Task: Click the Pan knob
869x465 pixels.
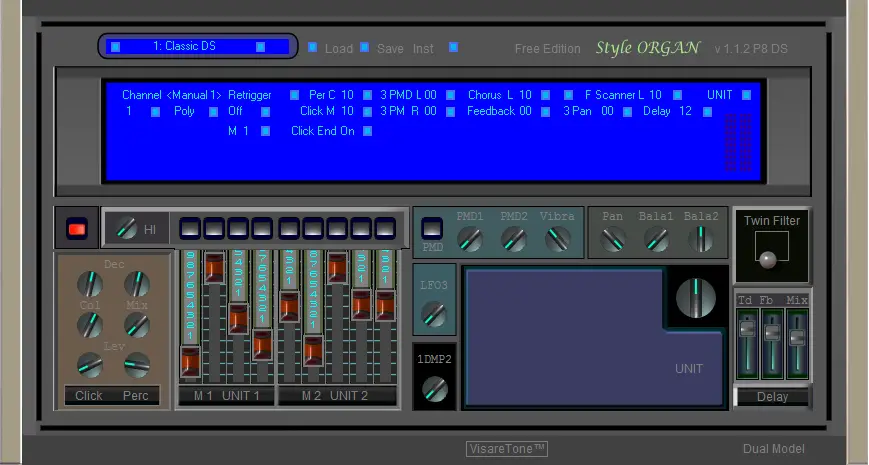Action: 612,239
